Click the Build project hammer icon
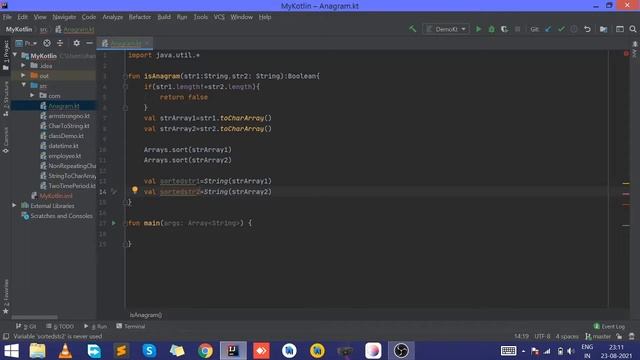 point(413,29)
